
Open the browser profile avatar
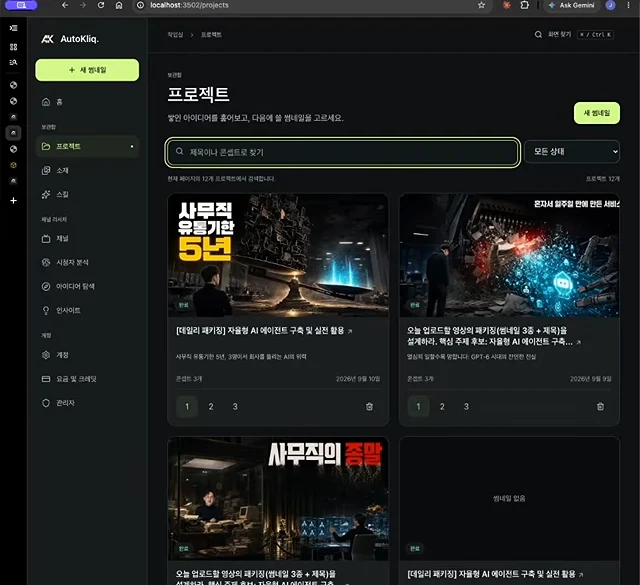tap(610, 5)
